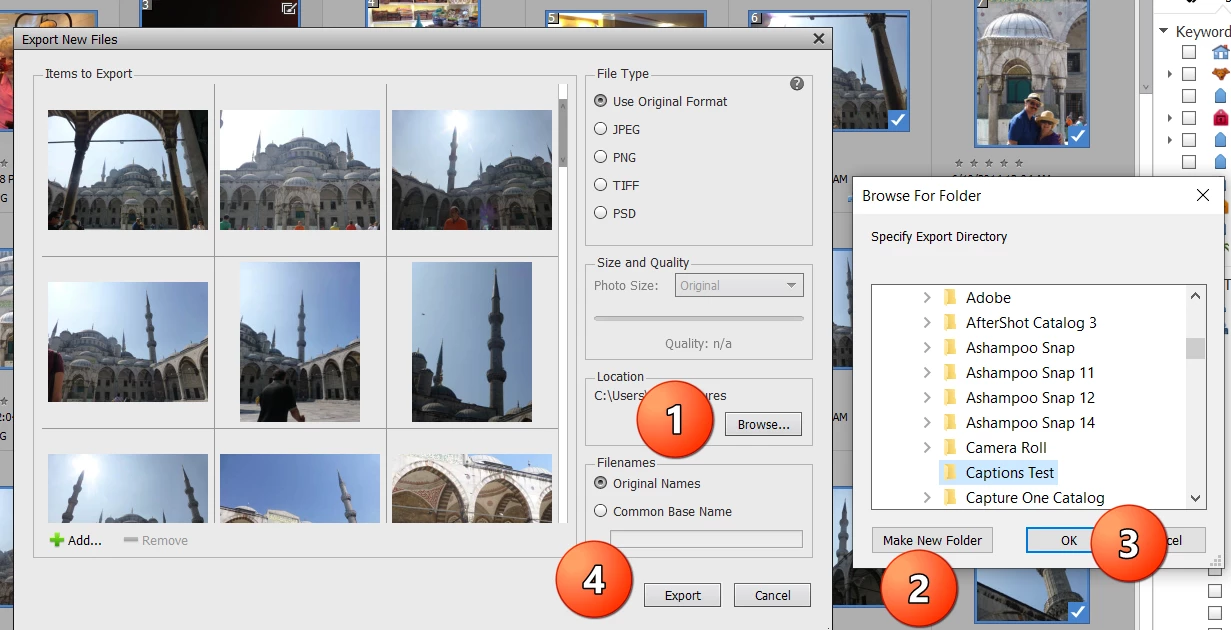1231x630 pixels.
Task: Click the folder tree scrollbar up arrow
Action: (x=1195, y=296)
